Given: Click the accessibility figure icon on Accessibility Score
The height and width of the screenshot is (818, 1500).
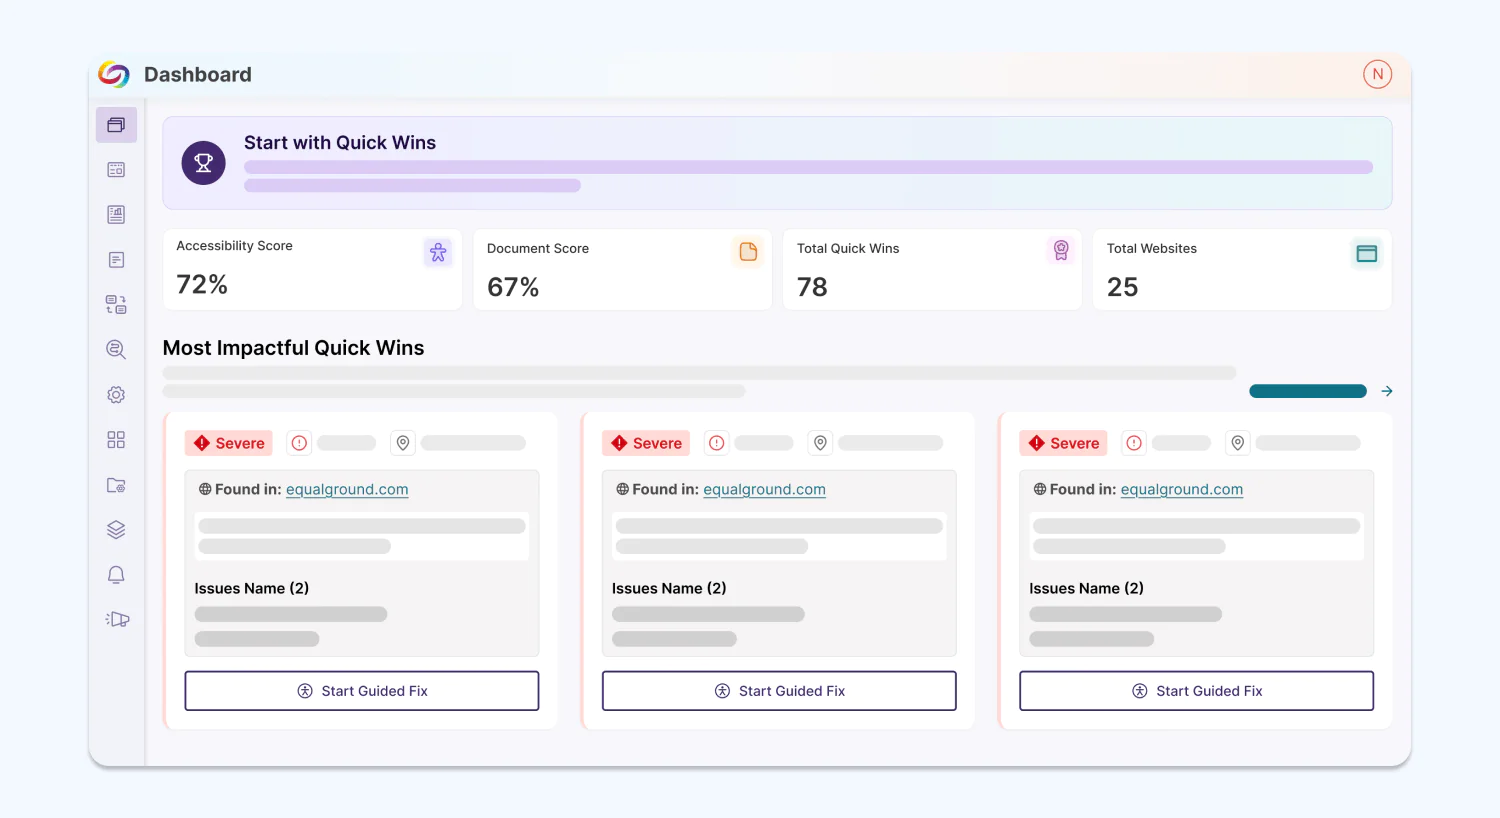Looking at the screenshot, I should [438, 253].
